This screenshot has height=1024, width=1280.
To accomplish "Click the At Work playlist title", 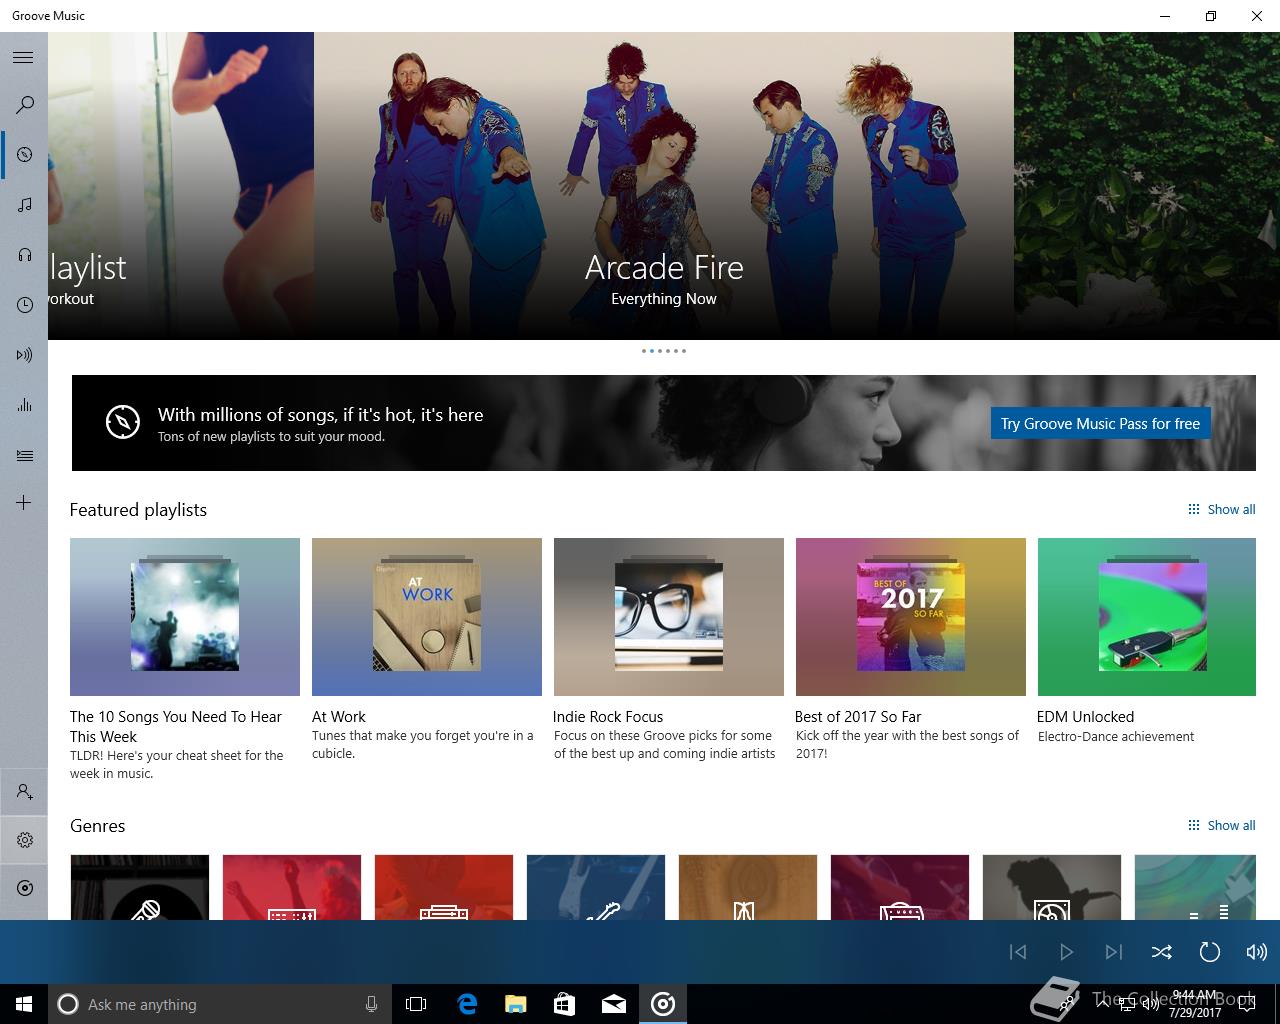I will (x=339, y=716).
